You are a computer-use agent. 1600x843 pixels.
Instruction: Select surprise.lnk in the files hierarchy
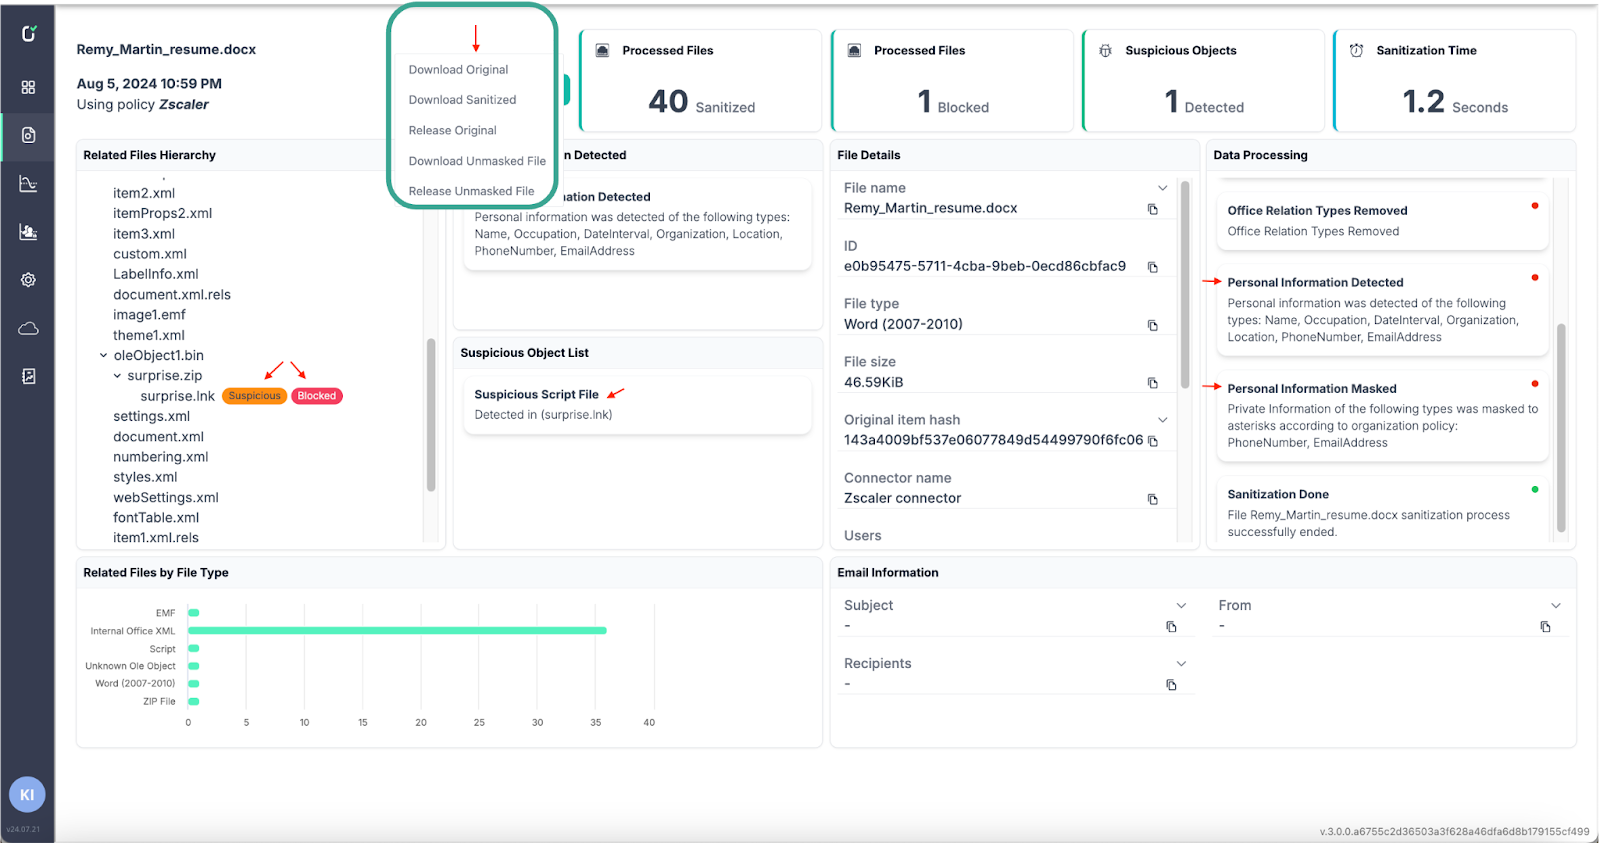click(x=177, y=396)
